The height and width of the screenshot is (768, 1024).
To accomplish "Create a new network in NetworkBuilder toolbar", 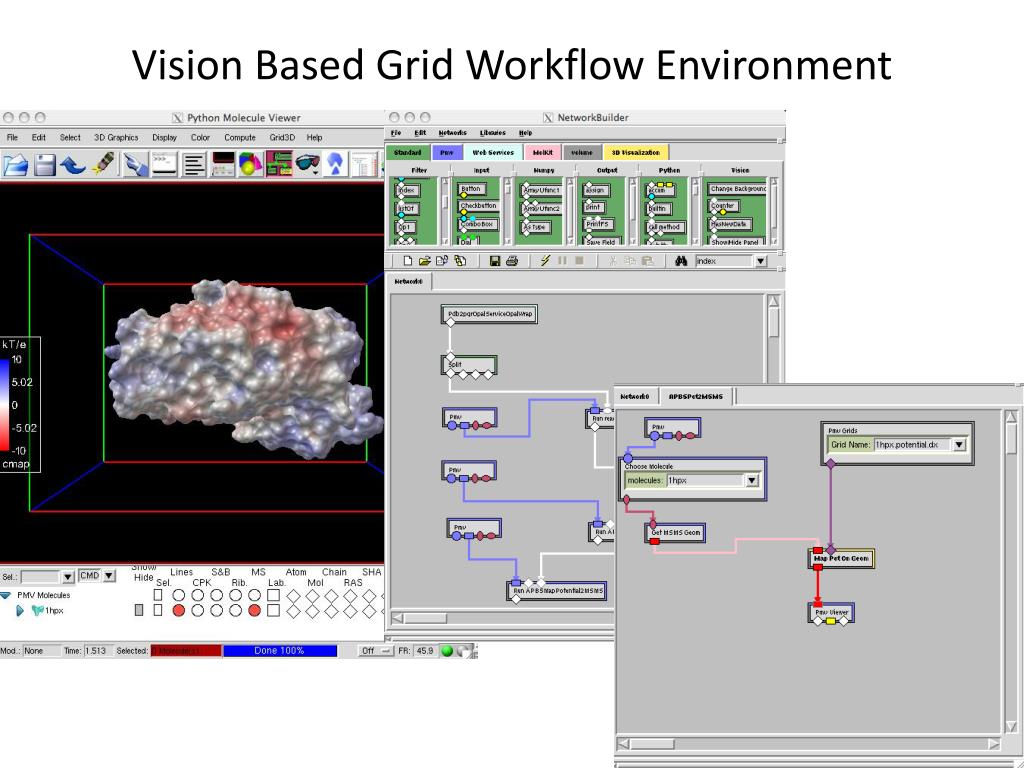I will pos(408,261).
